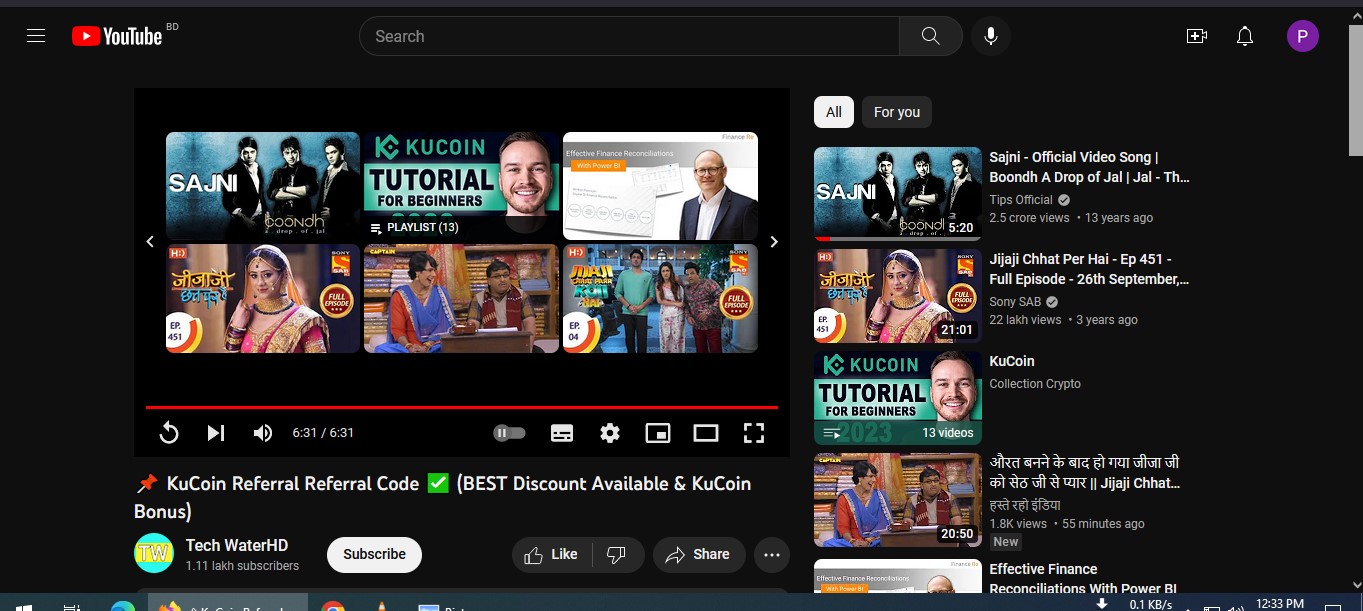Open Hindi title video about Jijaji Chhat

tap(1085, 473)
